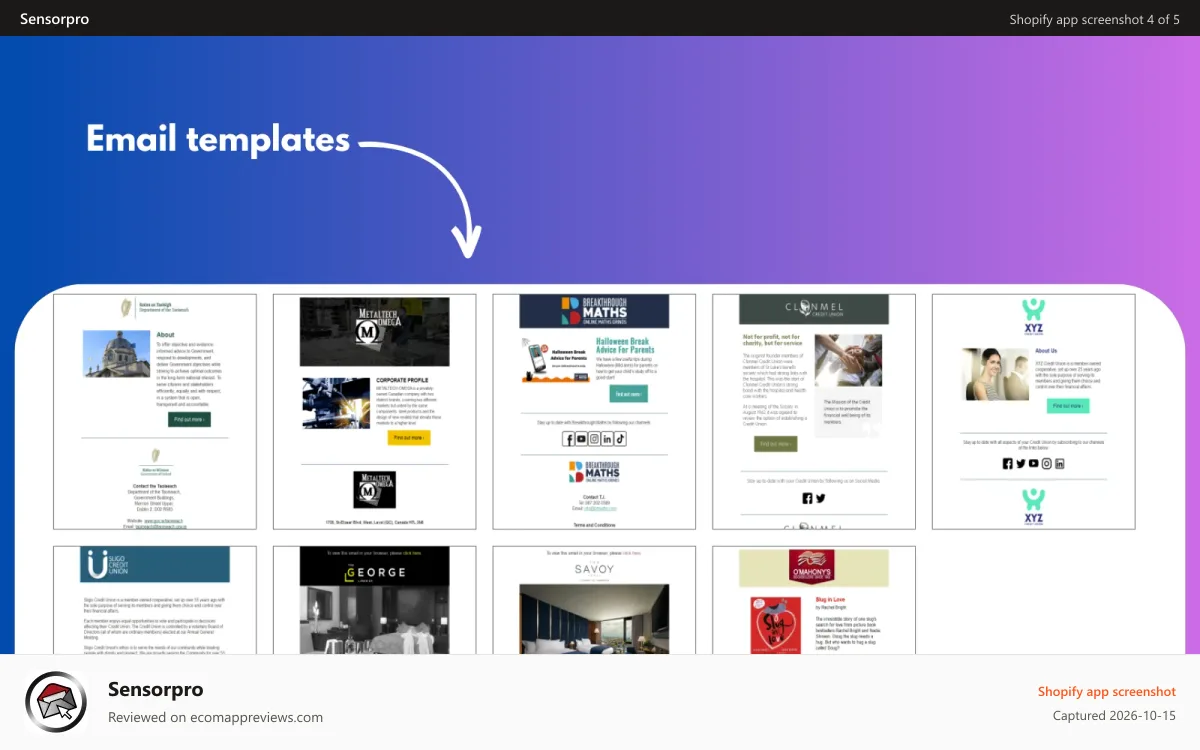Click the TikTok icon in Breakthrough Maths template
This screenshot has width=1200, height=750.
point(620,439)
